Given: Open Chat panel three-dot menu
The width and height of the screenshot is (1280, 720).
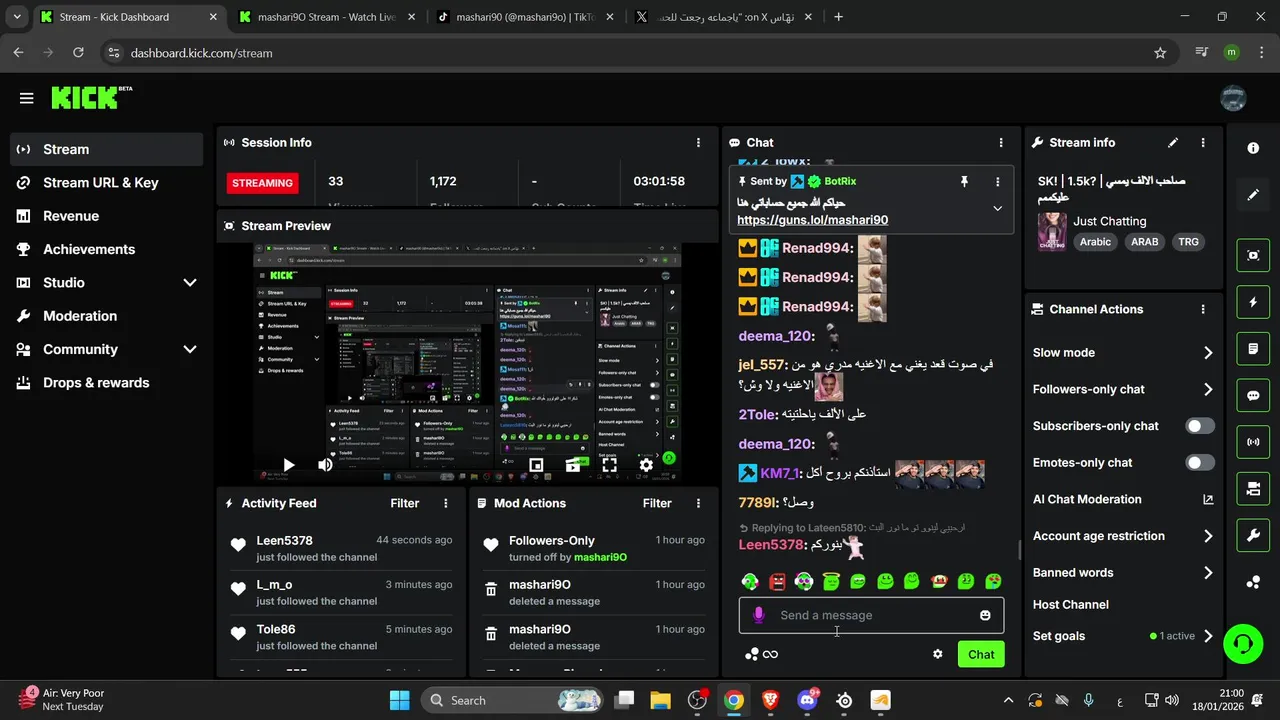Looking at the screenshot, I should [x=1001, y=143].
